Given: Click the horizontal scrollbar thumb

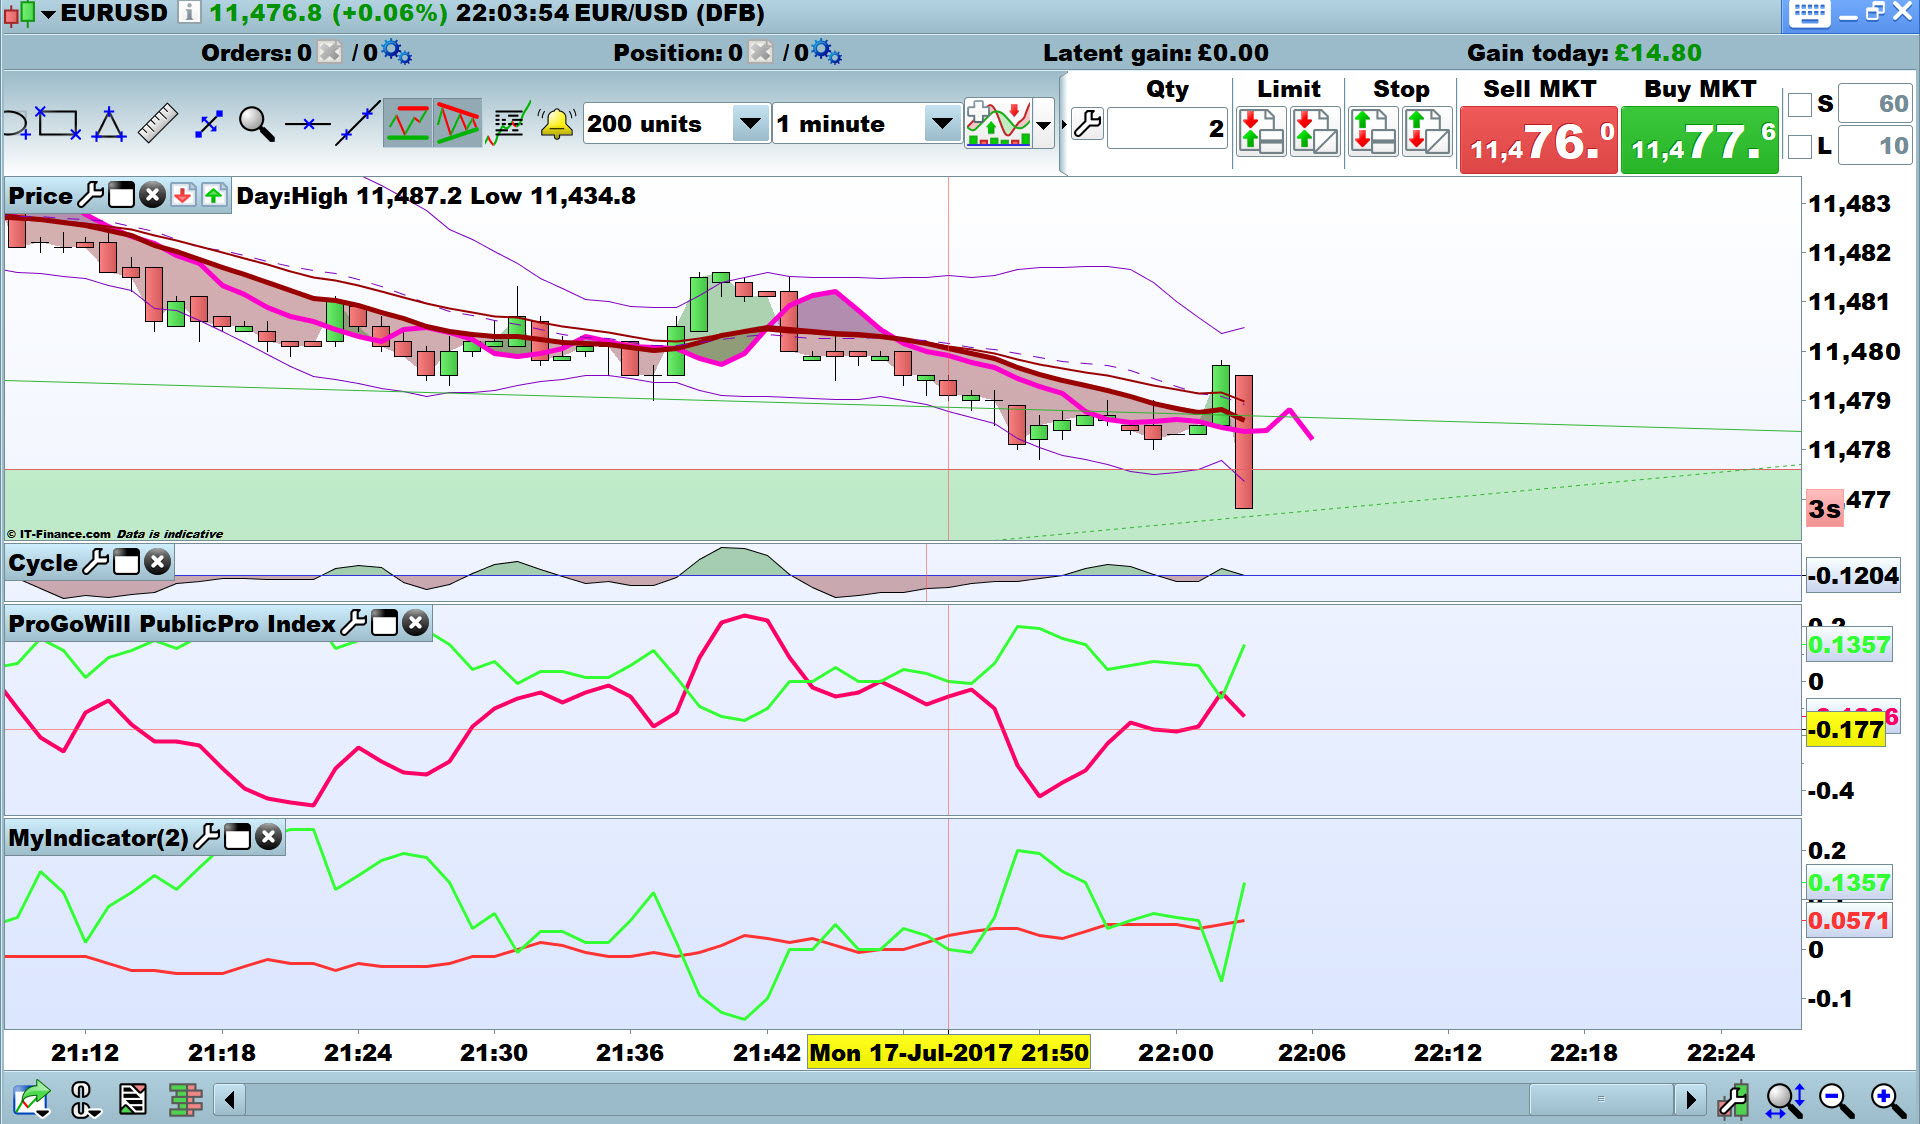Looking at the screenshot, I should tap(1601, 1100).
